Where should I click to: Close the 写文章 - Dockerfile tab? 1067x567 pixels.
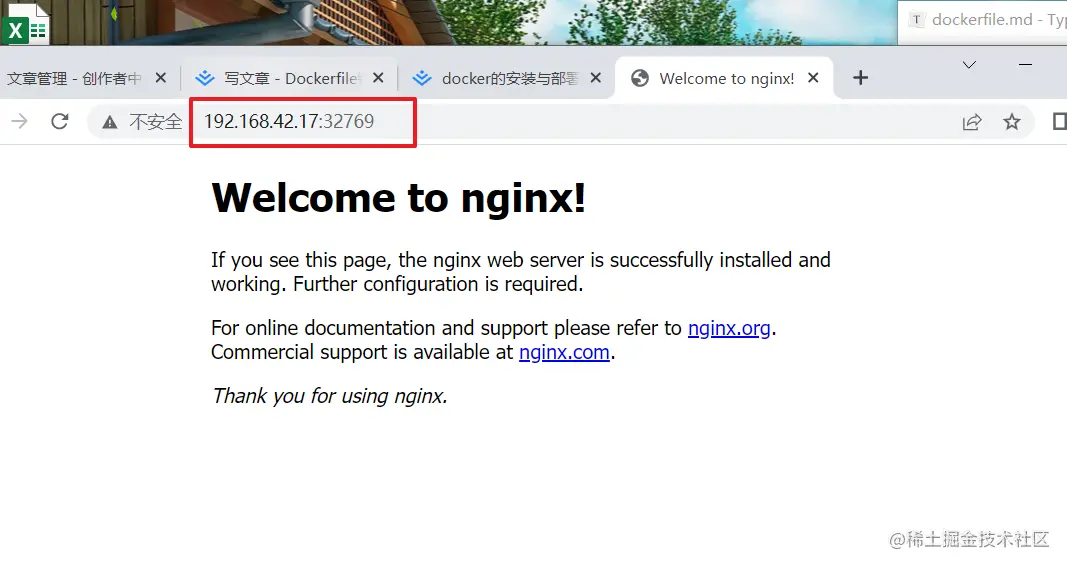(378, 78)
